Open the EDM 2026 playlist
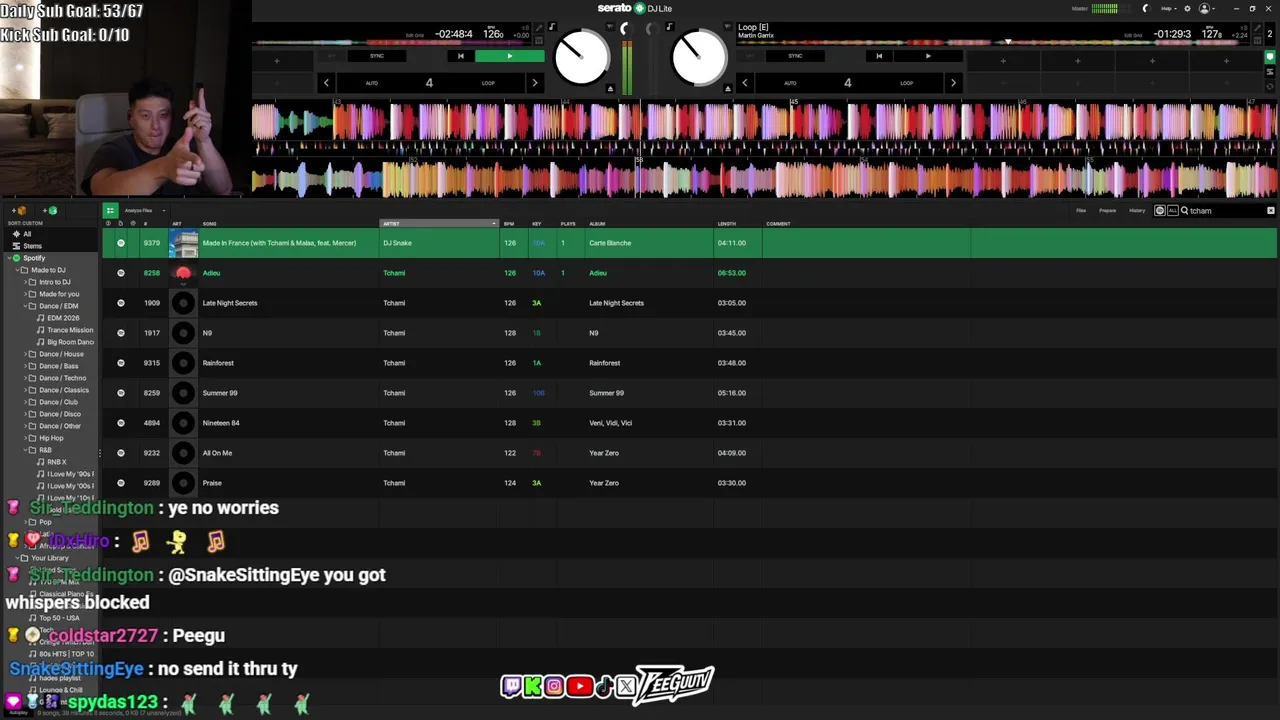The height and width of the screenshot is (720, 1280). (62, 318)
